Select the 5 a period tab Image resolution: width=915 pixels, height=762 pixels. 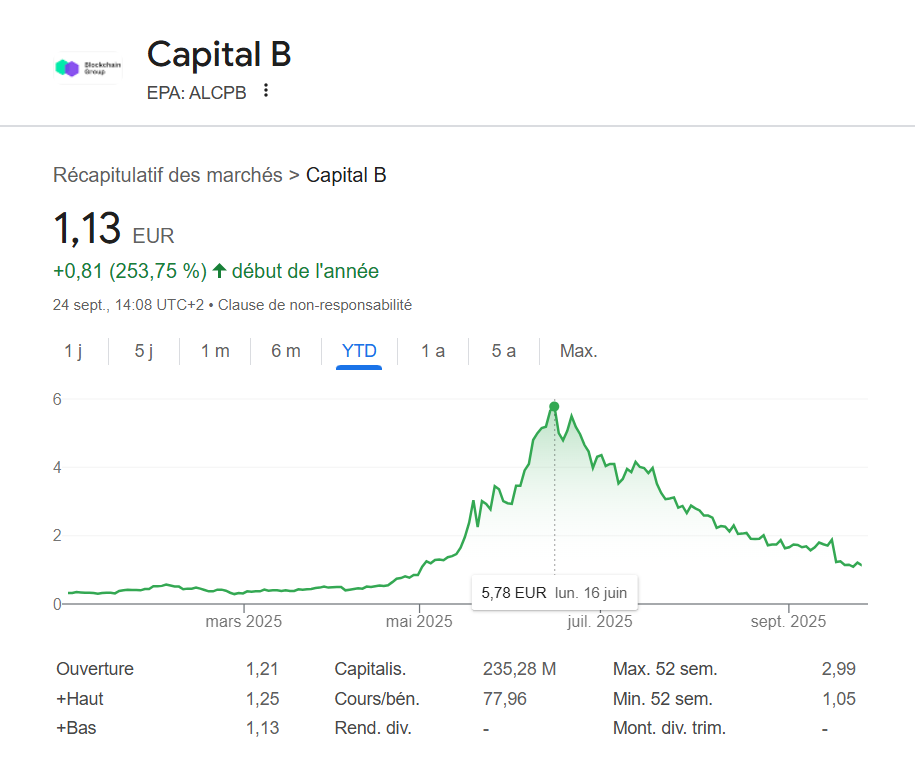502,351
